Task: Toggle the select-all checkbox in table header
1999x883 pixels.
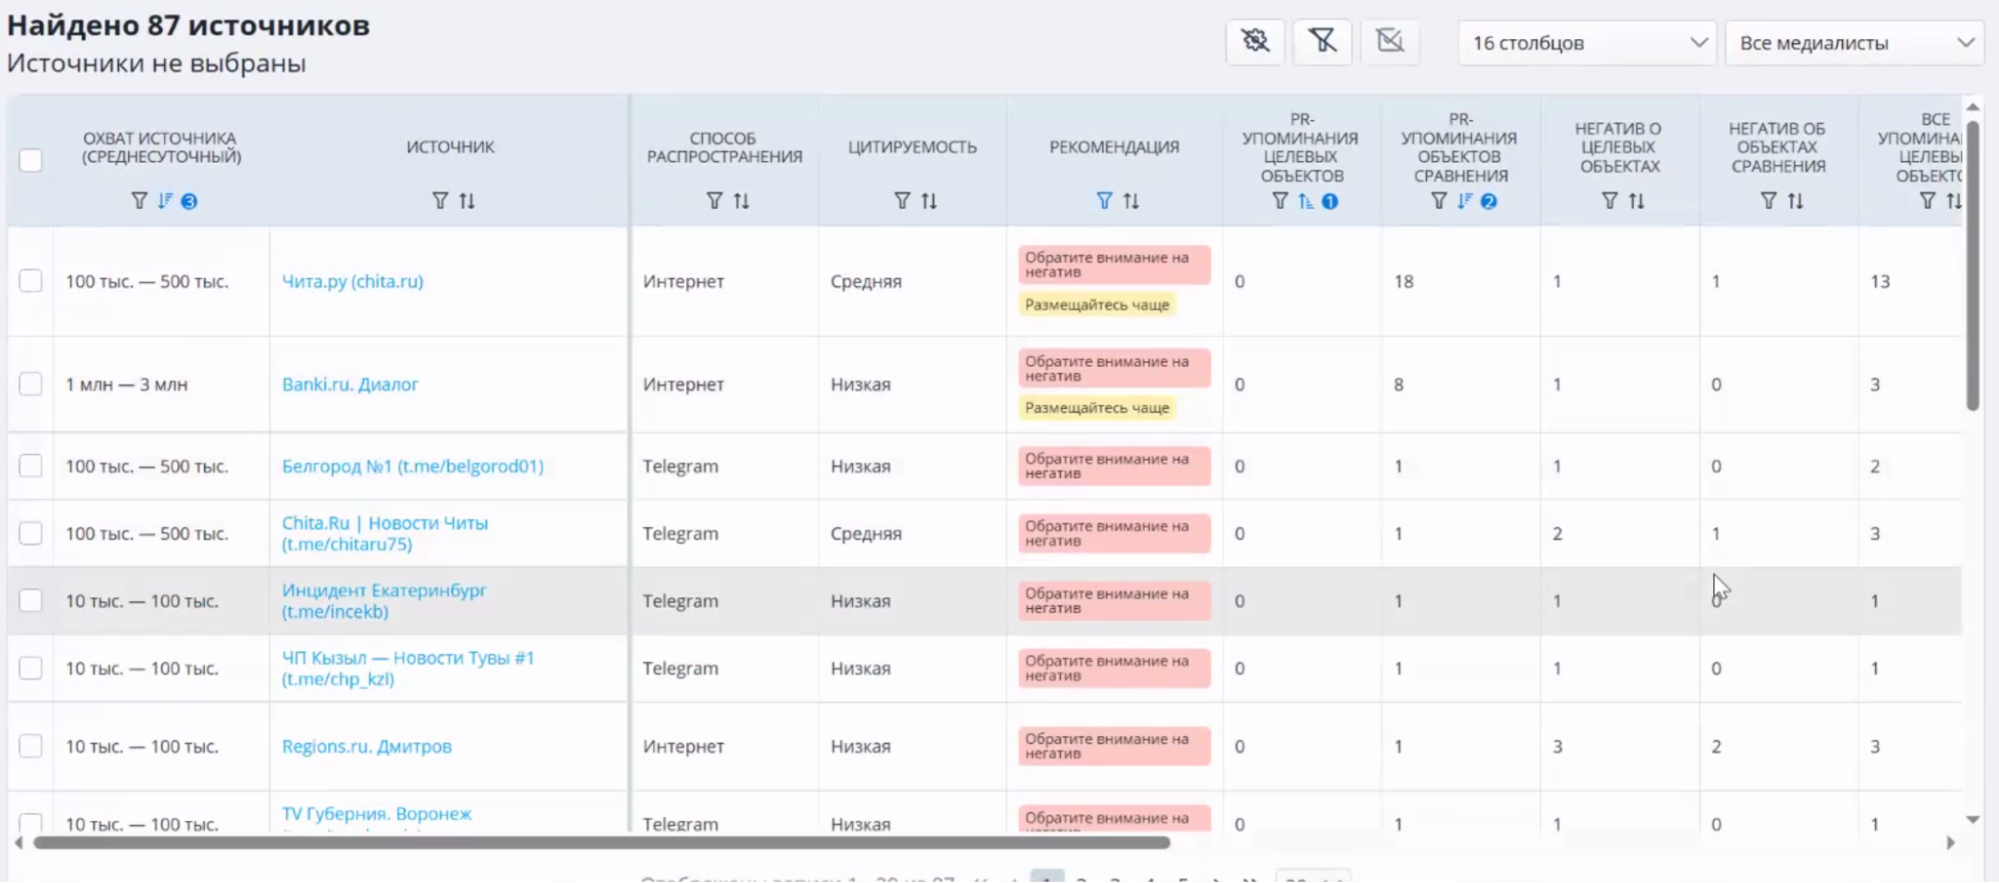Action: (31, 160)
